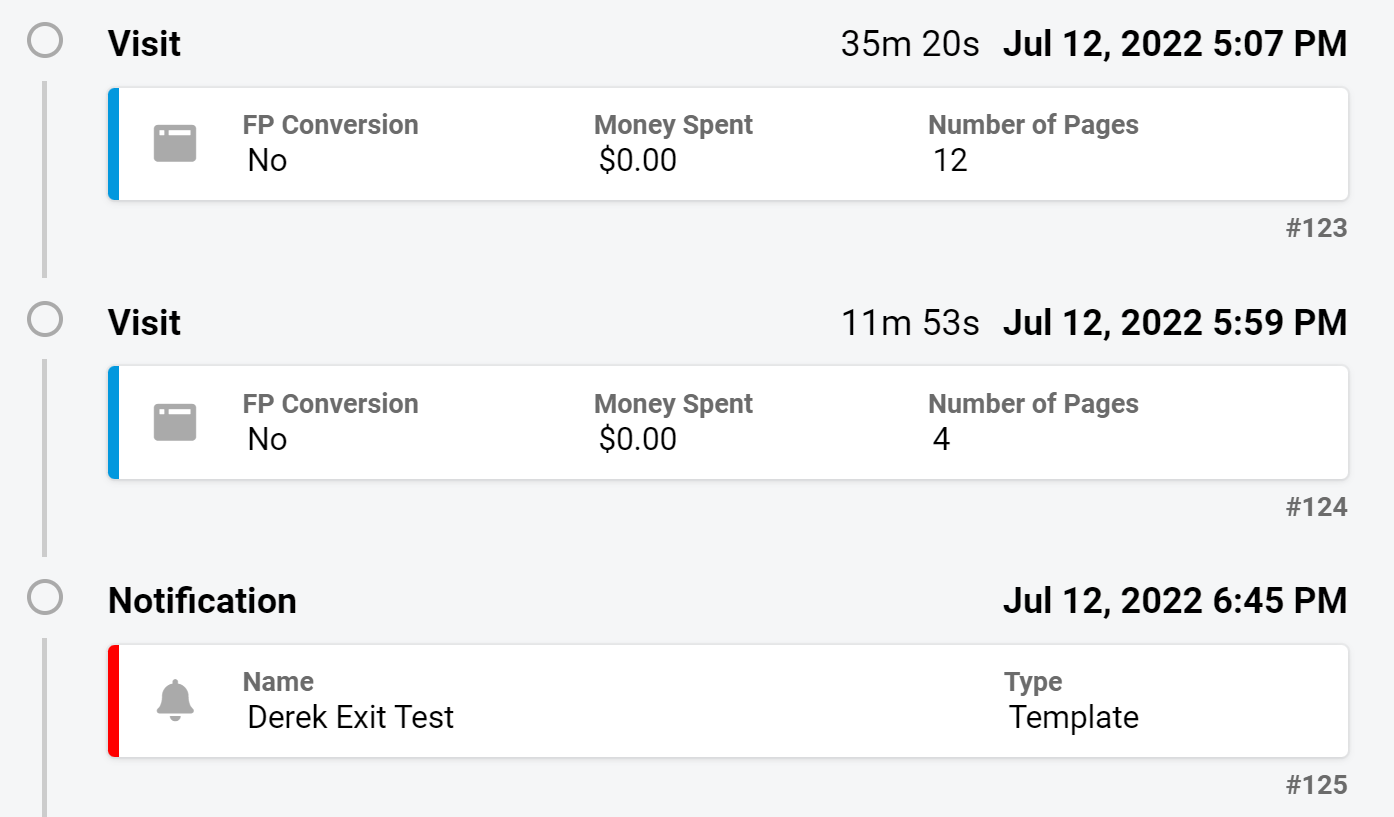
Task: Open the Notification event heading
Action: click(x=202, y=601)
